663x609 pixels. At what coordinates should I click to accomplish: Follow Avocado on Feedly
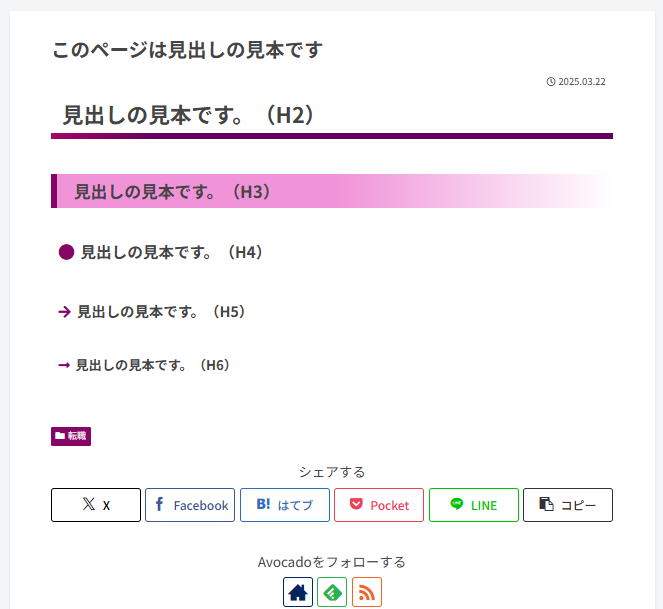pyautogui.click(x=332, y=592)
